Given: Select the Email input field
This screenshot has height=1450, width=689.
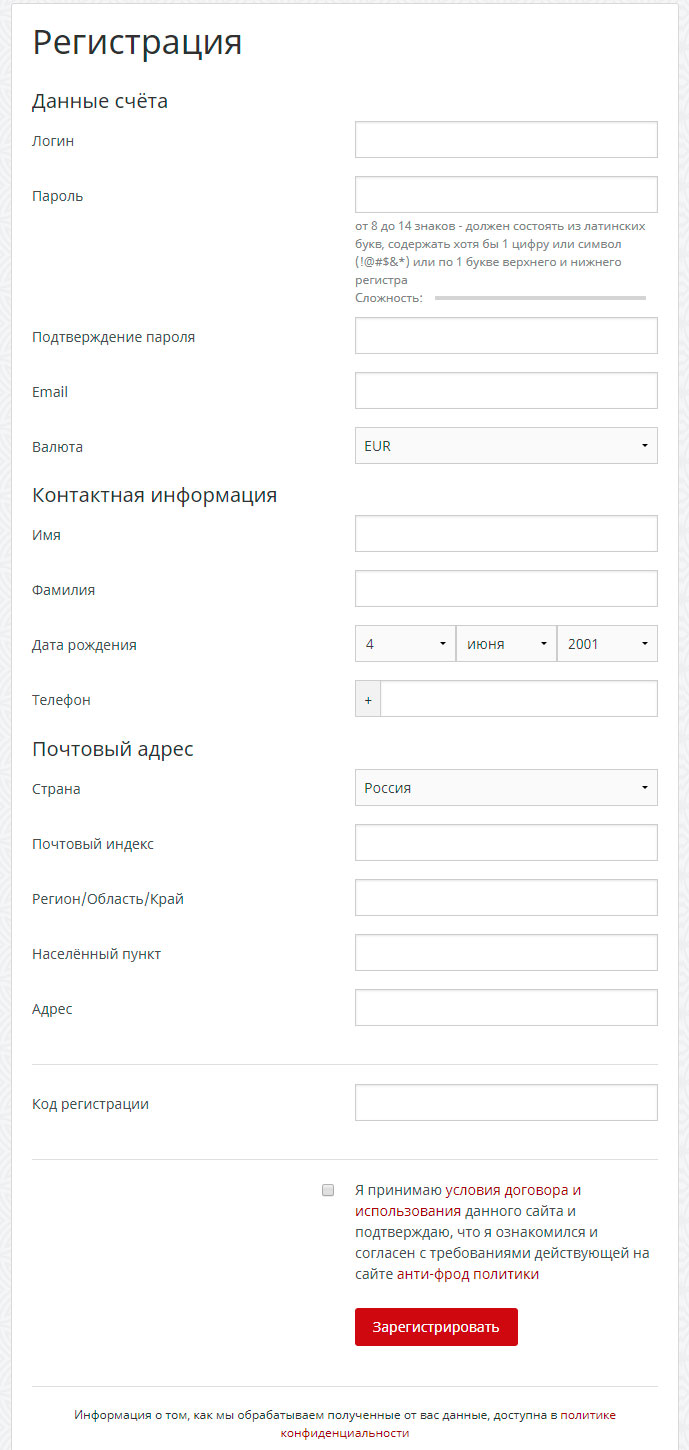Looking at the screenshot, I should pos(506,391).
